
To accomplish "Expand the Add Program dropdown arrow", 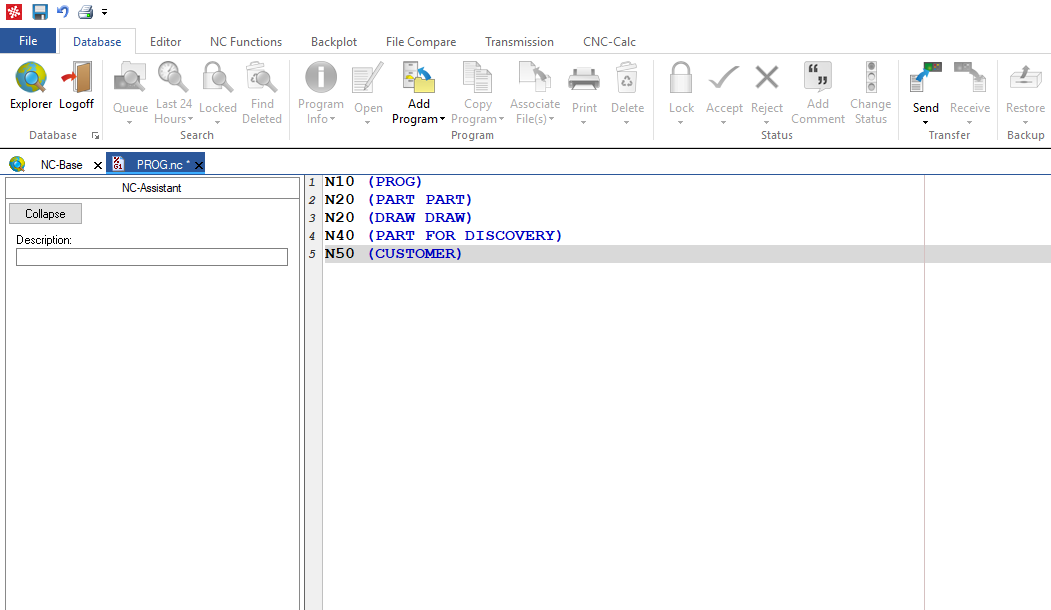I will pos(442,119).
